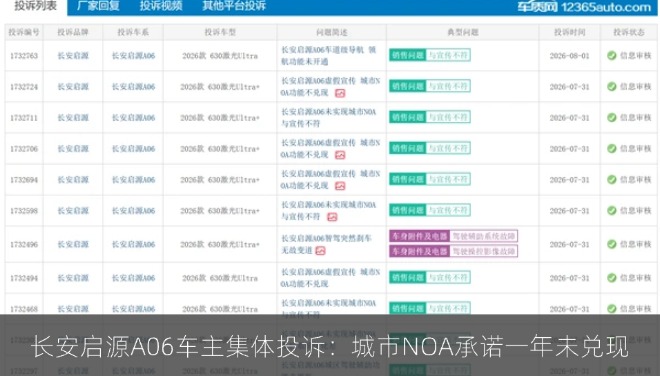Switch to the 厂家回复 tab
660x376 pixels.
tap(98, 6)
